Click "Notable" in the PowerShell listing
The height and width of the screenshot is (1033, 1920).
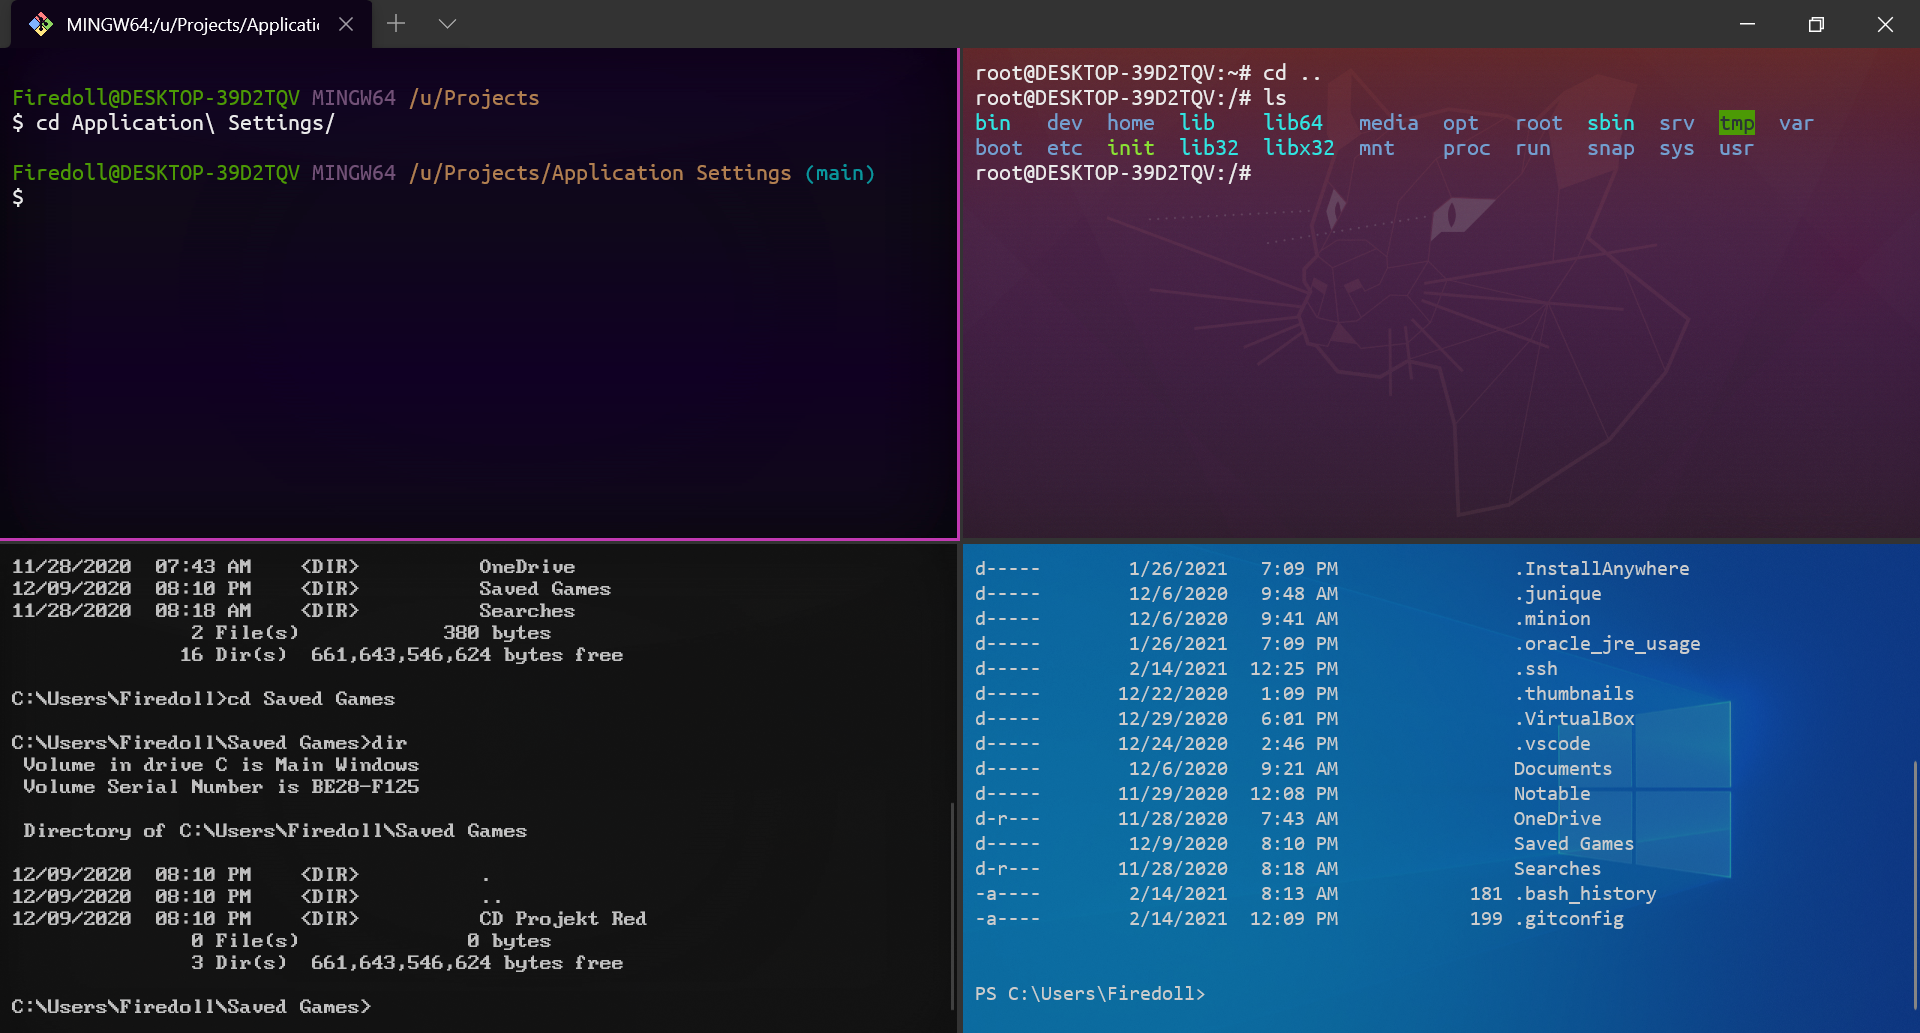tap(1552, 794)
